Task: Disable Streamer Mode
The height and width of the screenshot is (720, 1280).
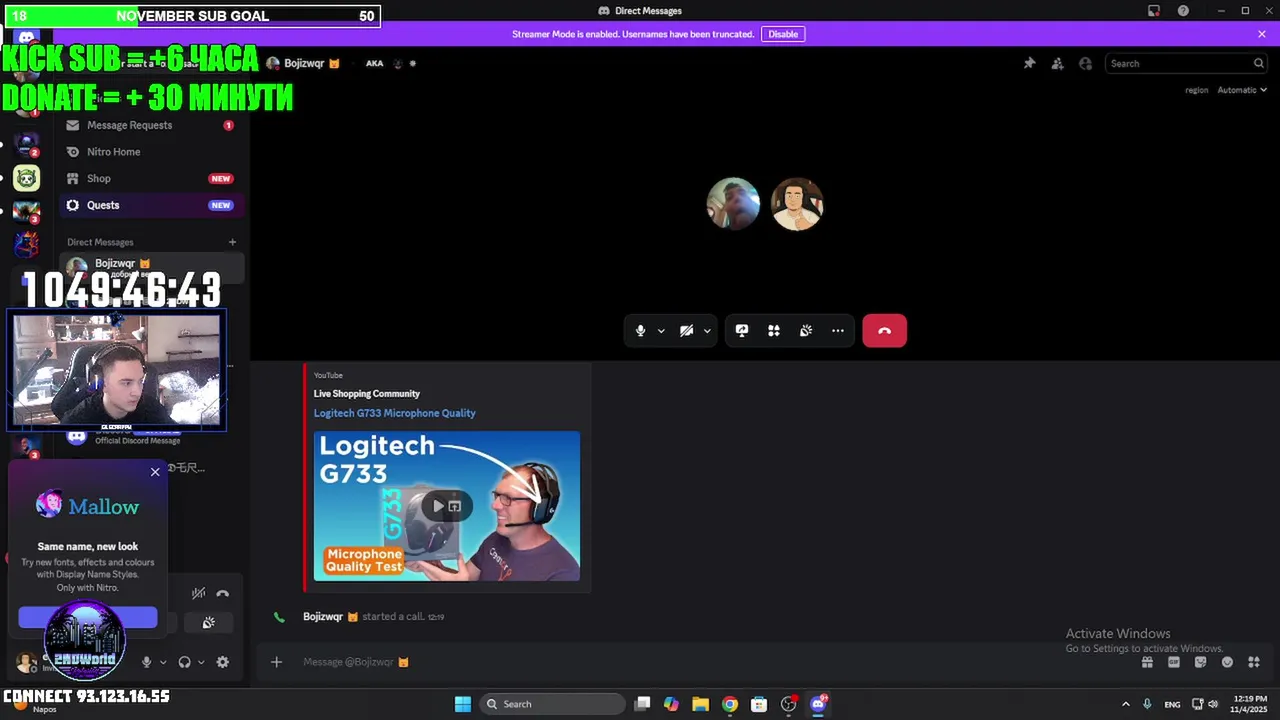Action: pos(783,34)
